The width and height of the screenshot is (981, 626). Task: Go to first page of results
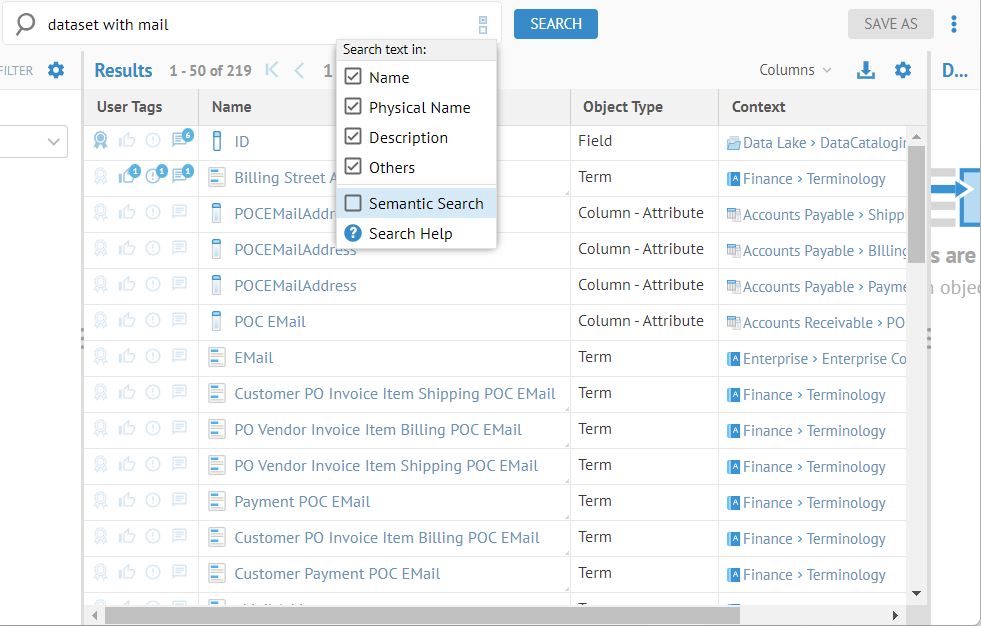272,70
